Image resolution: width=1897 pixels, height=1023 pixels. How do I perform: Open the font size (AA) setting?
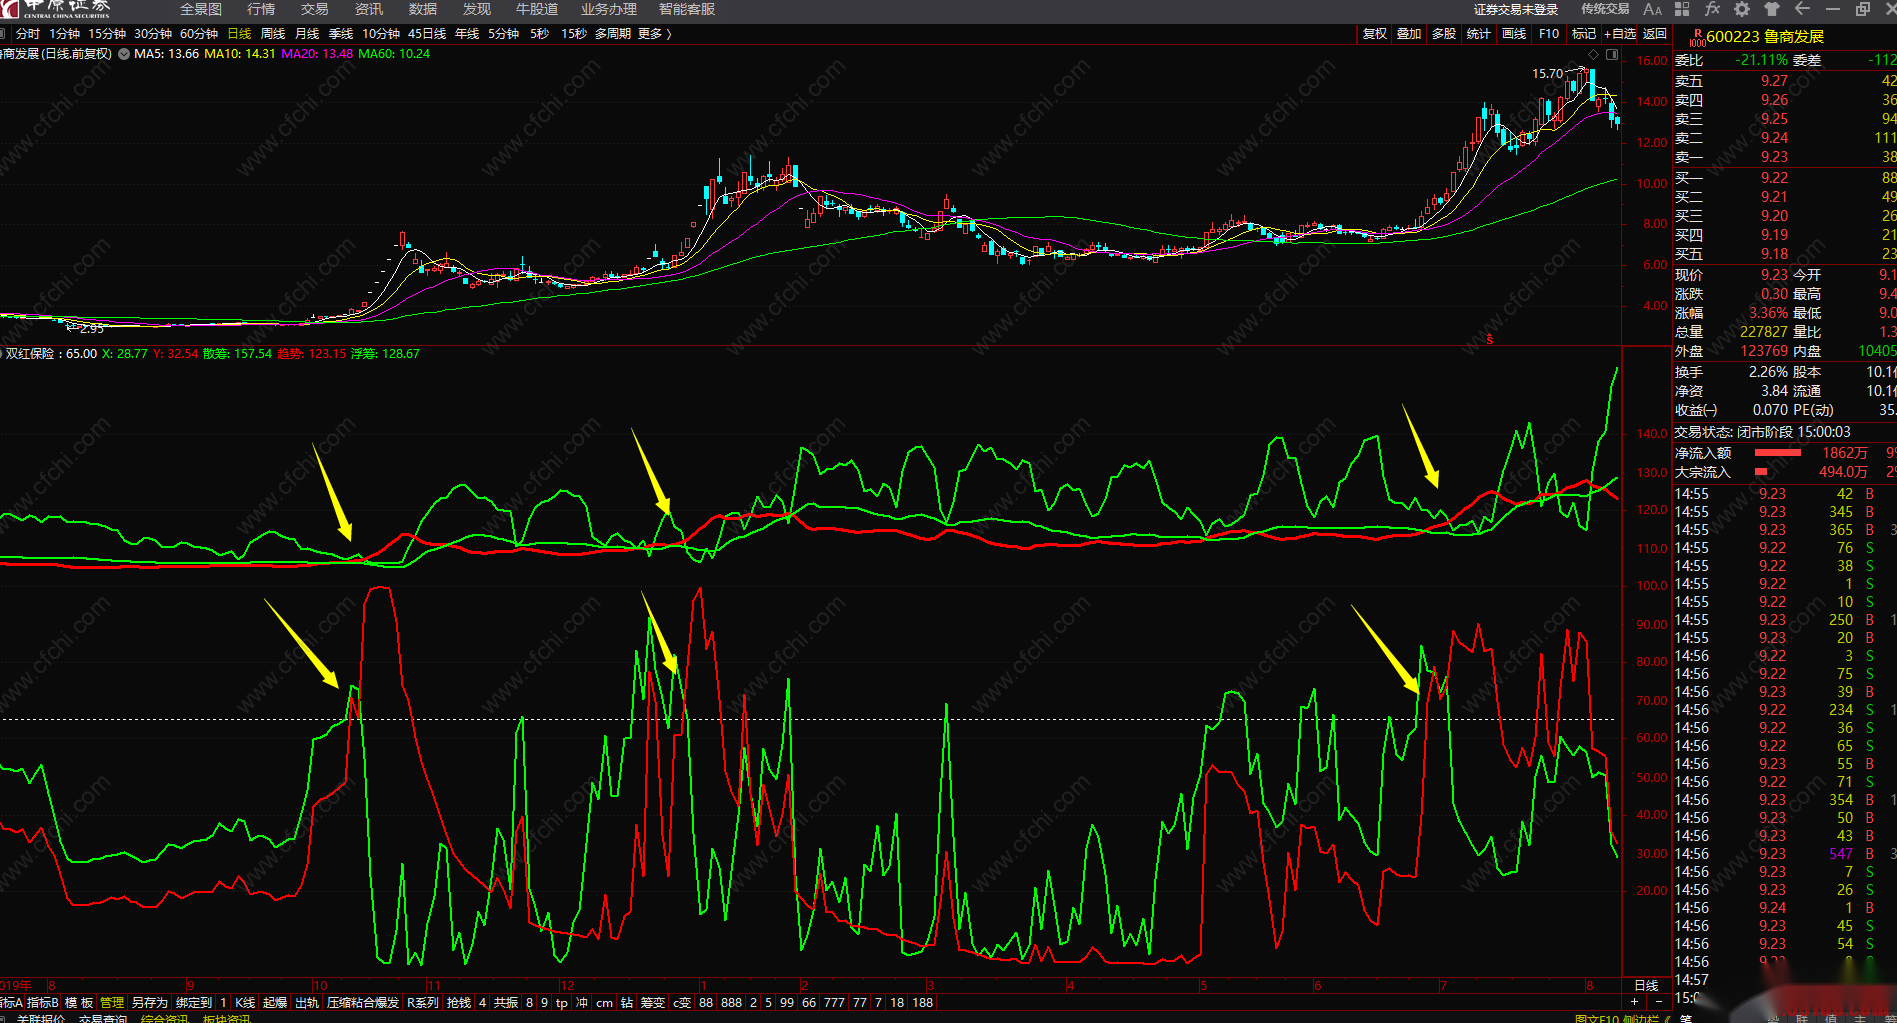[1652, 9]
